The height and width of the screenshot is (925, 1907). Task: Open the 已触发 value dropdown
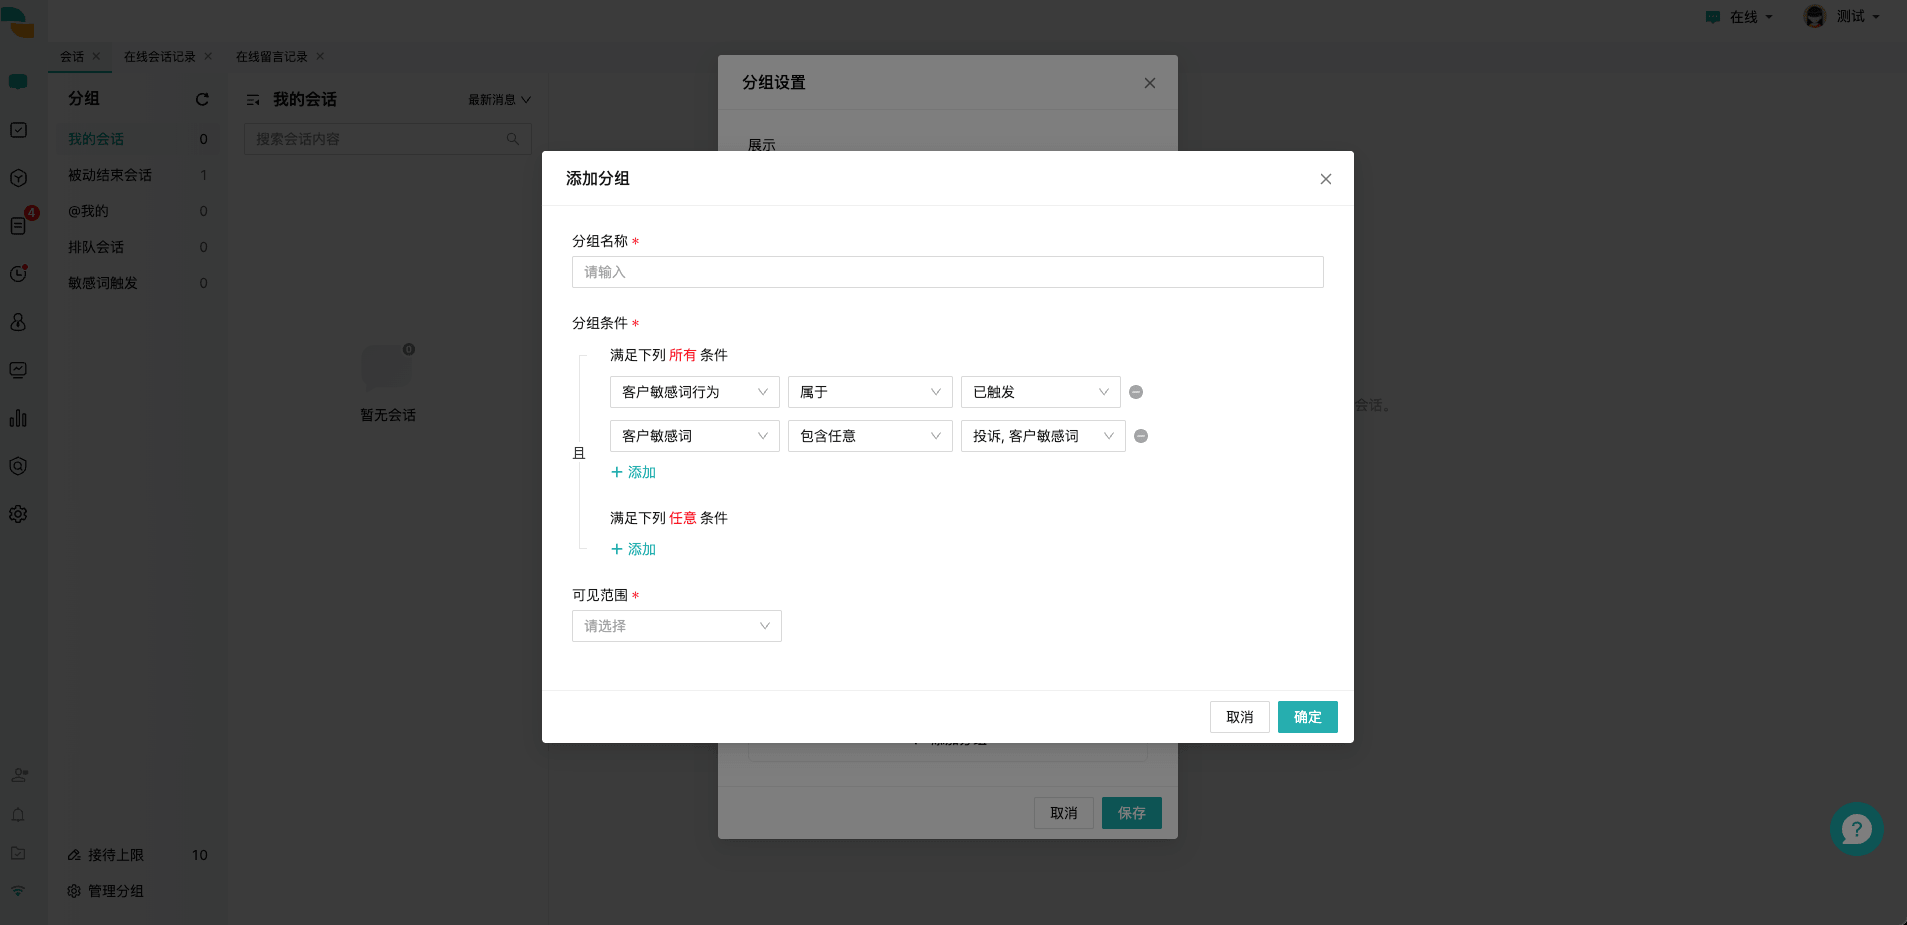pyautogui.click(x=1041, y=392)
